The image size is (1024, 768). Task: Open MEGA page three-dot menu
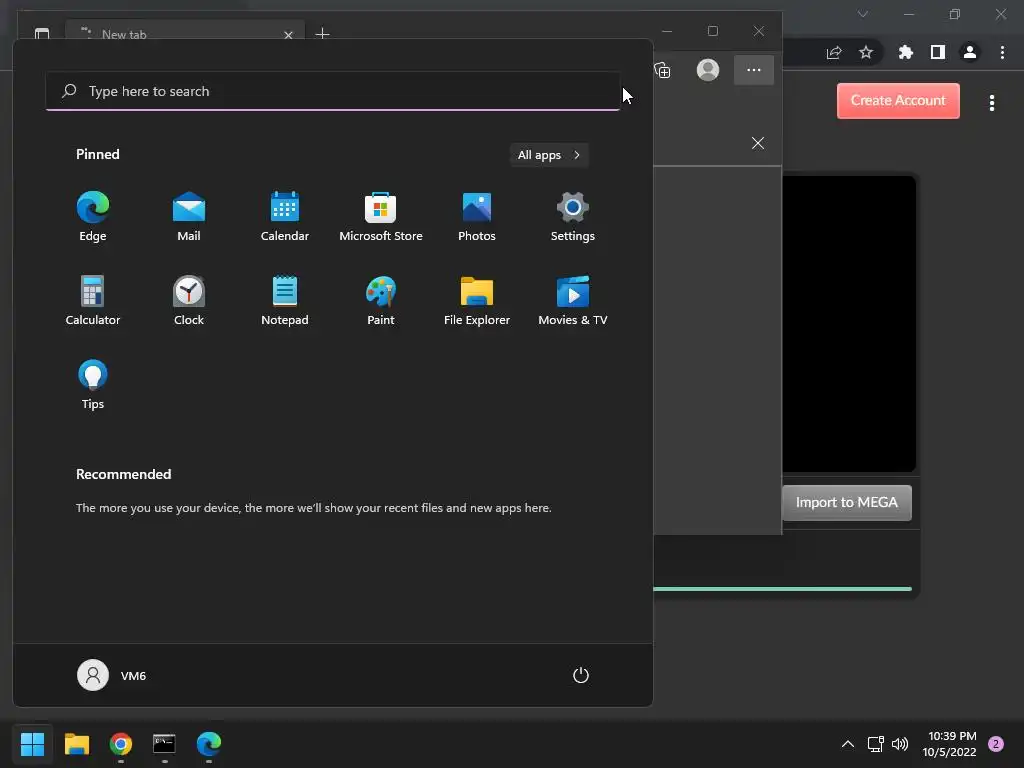coord(992,103)
